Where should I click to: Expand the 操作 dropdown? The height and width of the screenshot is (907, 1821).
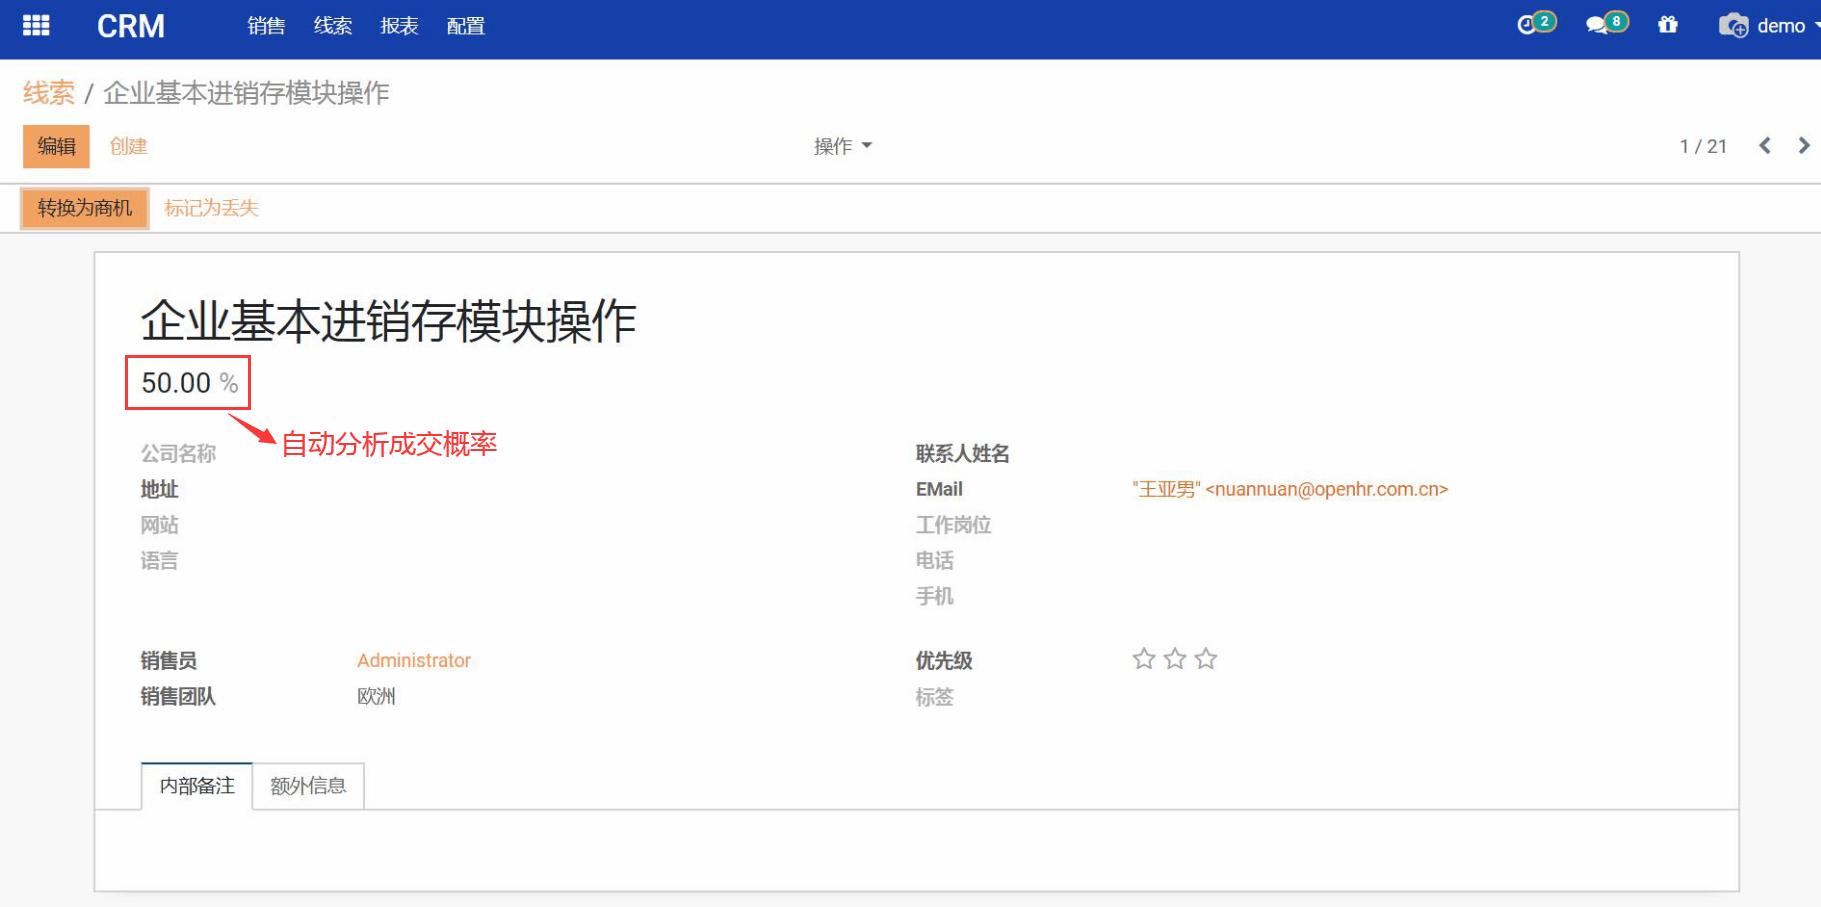842,146
